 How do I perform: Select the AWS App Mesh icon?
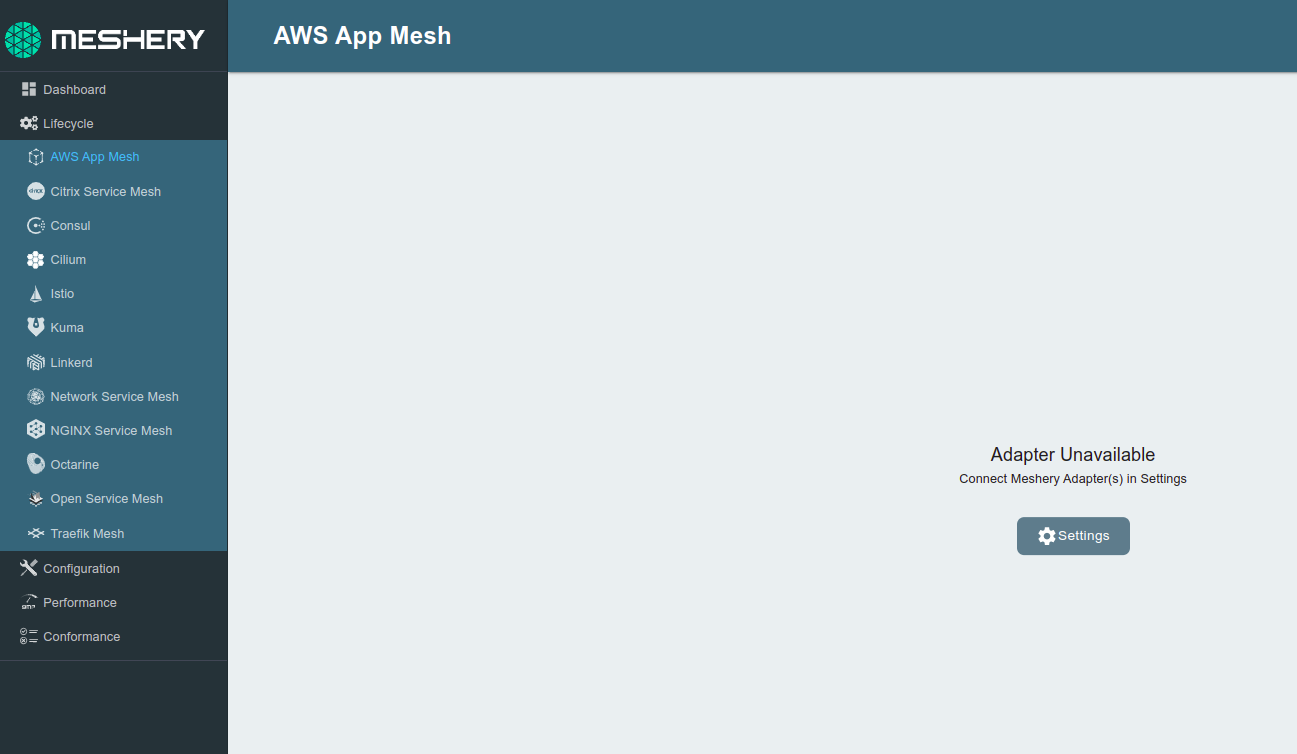(35, 157)
